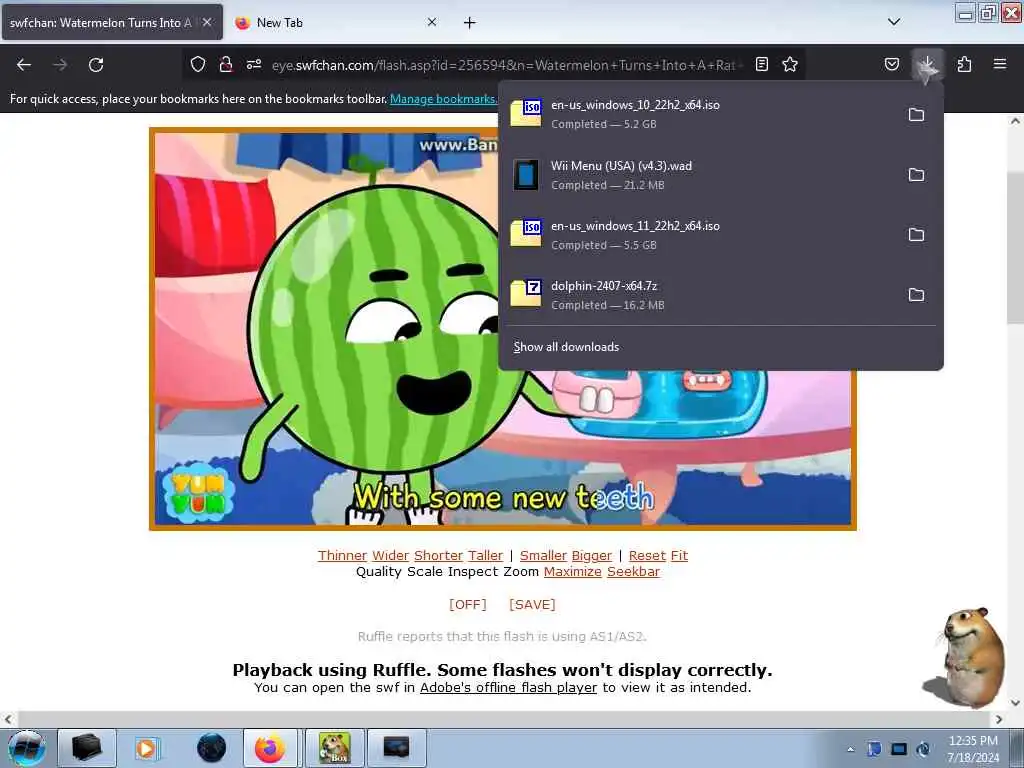The image size is (1024, 768).
Task: Click the taskbar clock 12:35 PM
Action: click(973, 748)
